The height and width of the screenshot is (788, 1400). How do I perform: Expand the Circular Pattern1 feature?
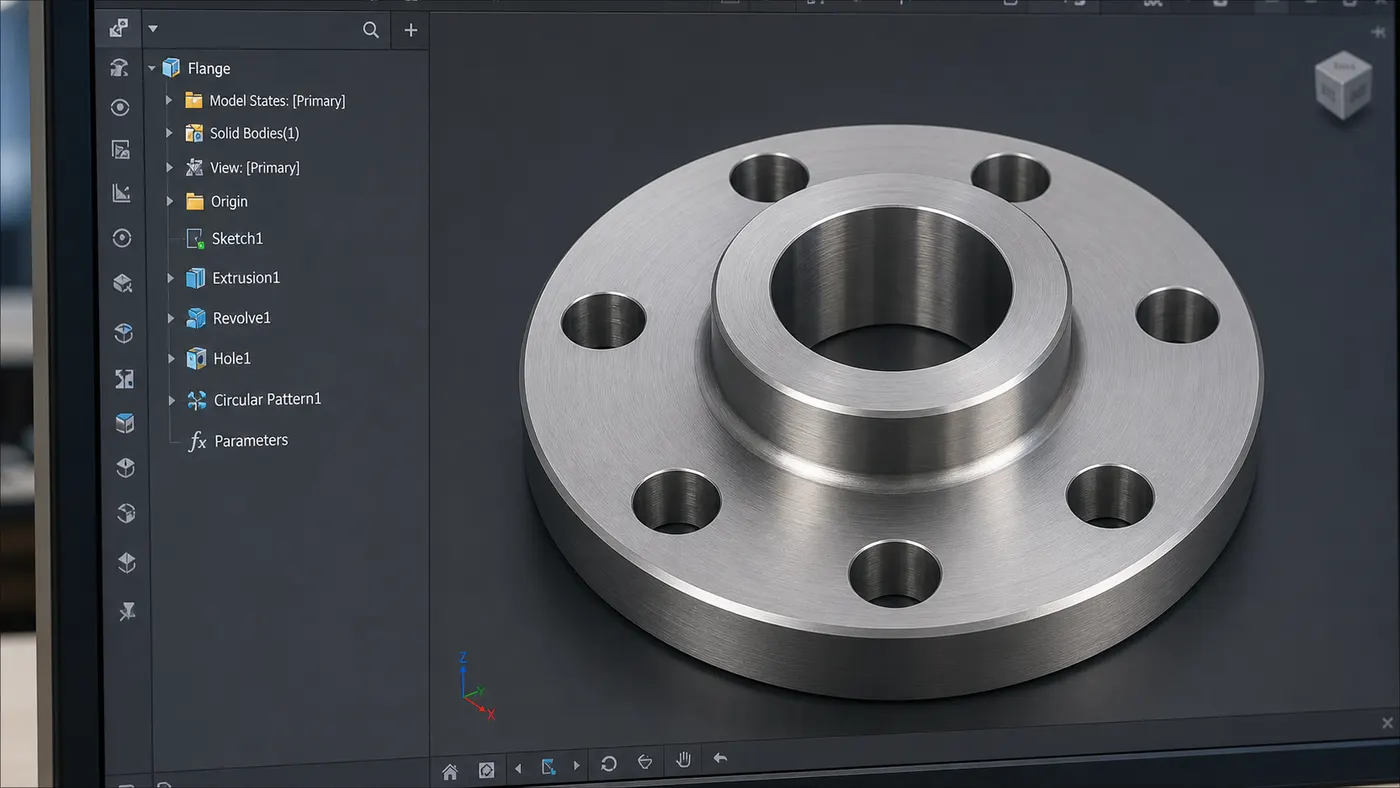tap(172, 400)
